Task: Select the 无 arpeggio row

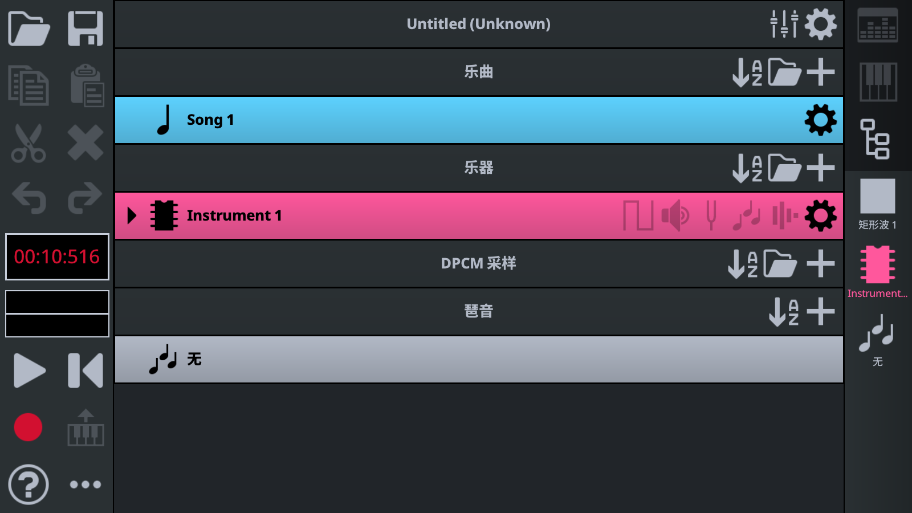Action: point(400,359)
